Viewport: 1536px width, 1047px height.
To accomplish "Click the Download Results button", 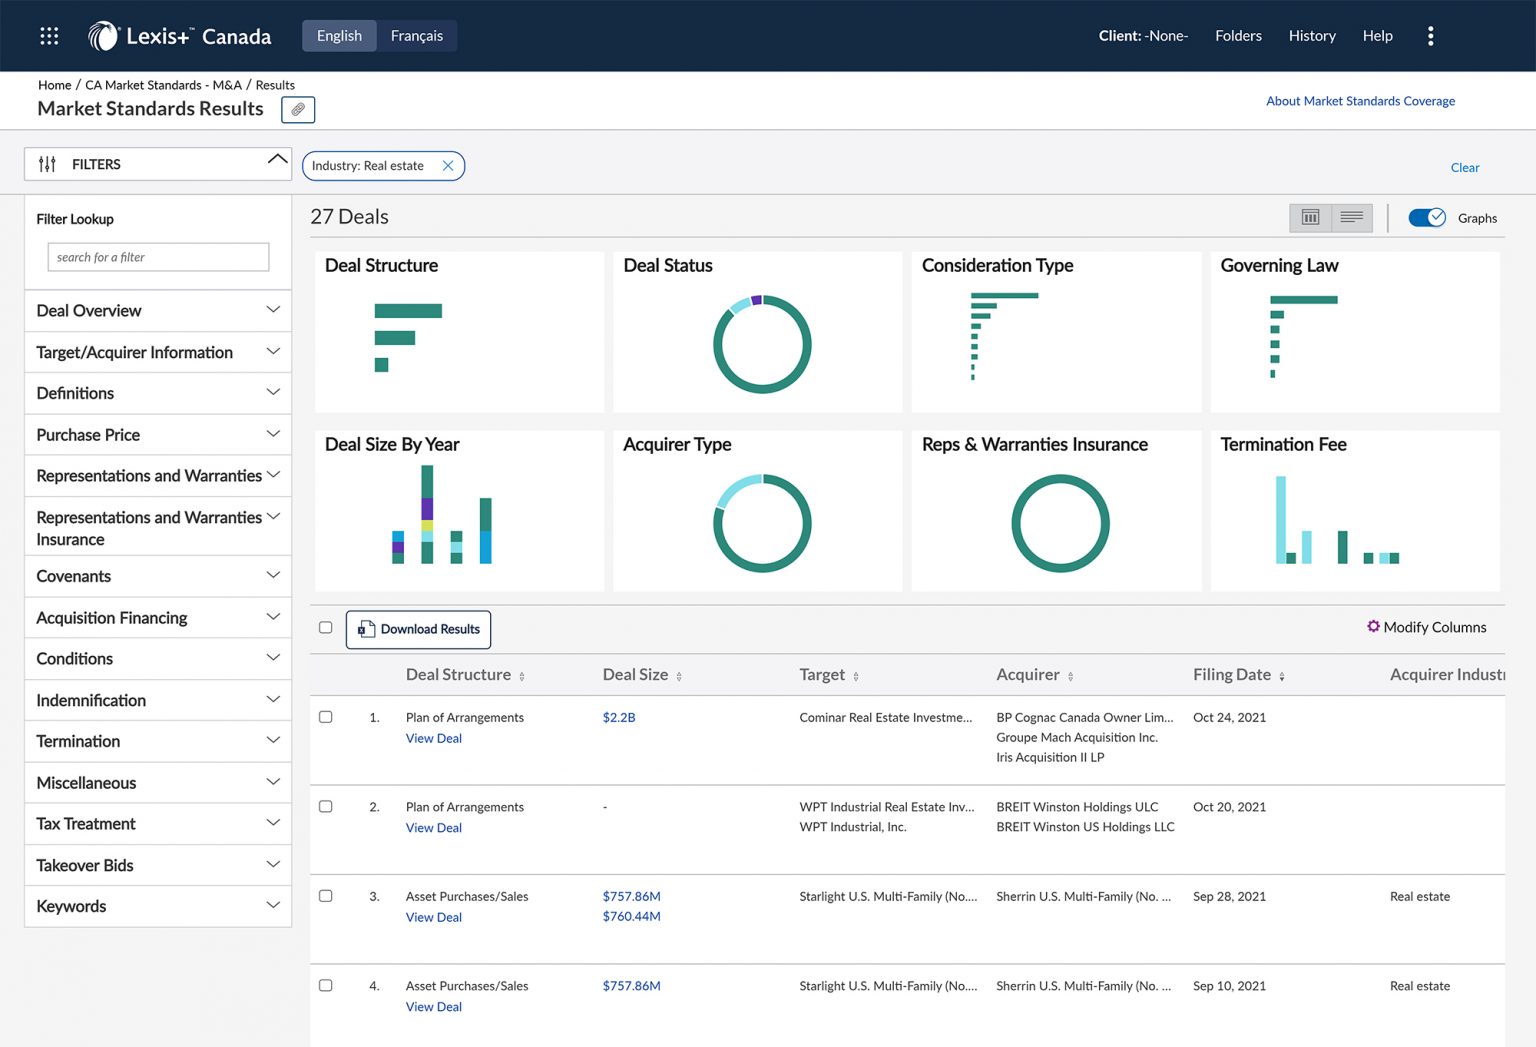I will point(418,629).
